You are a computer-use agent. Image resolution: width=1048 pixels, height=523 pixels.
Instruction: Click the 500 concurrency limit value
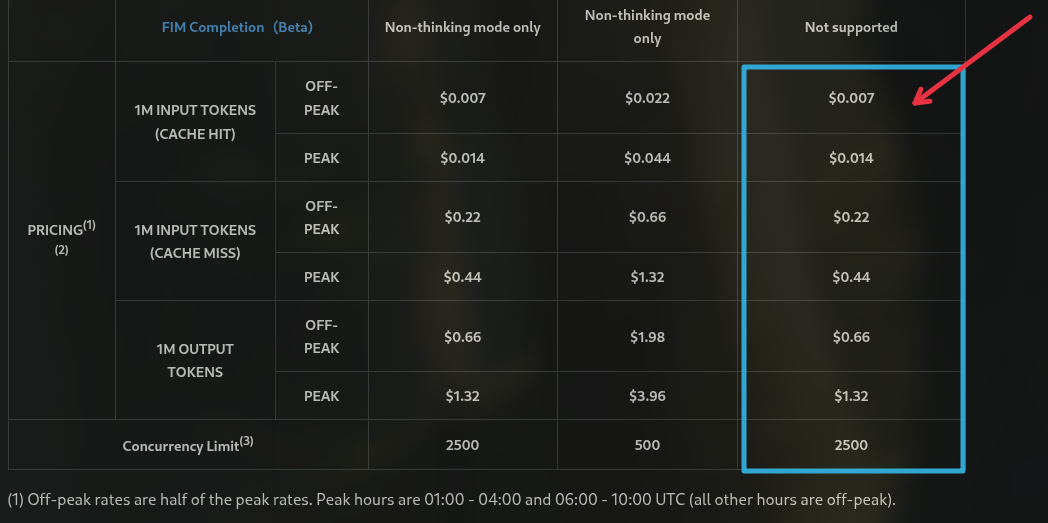647,445
